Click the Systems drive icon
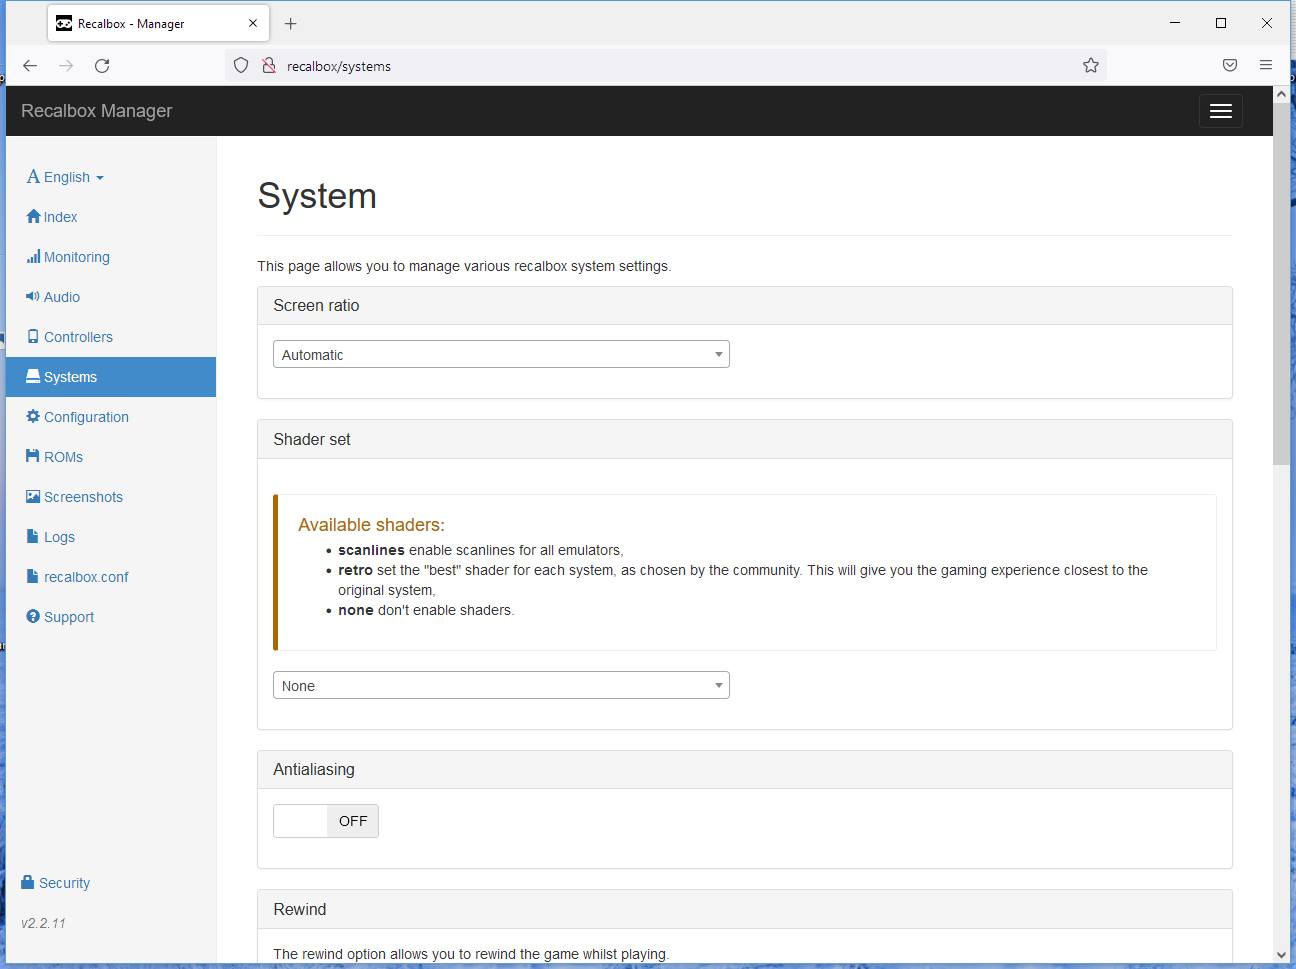 tap(33, 377)
